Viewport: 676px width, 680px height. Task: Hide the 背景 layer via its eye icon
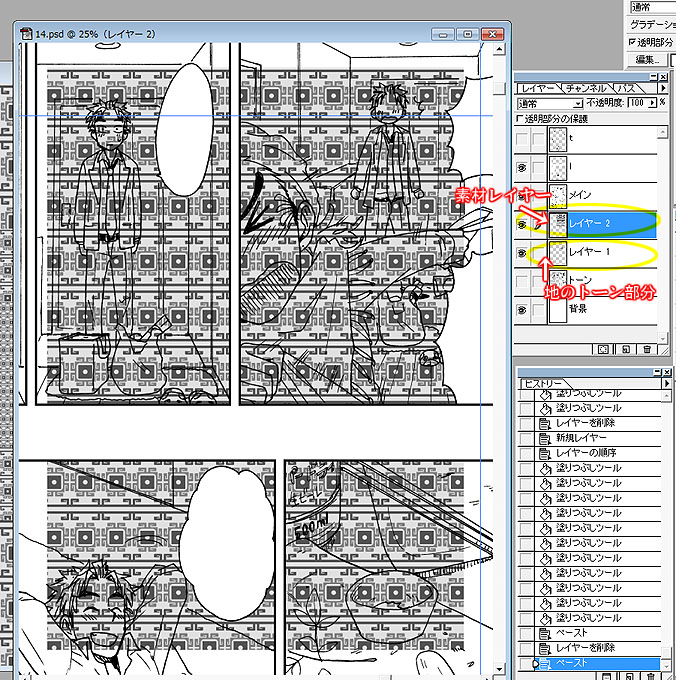(522, 310)
